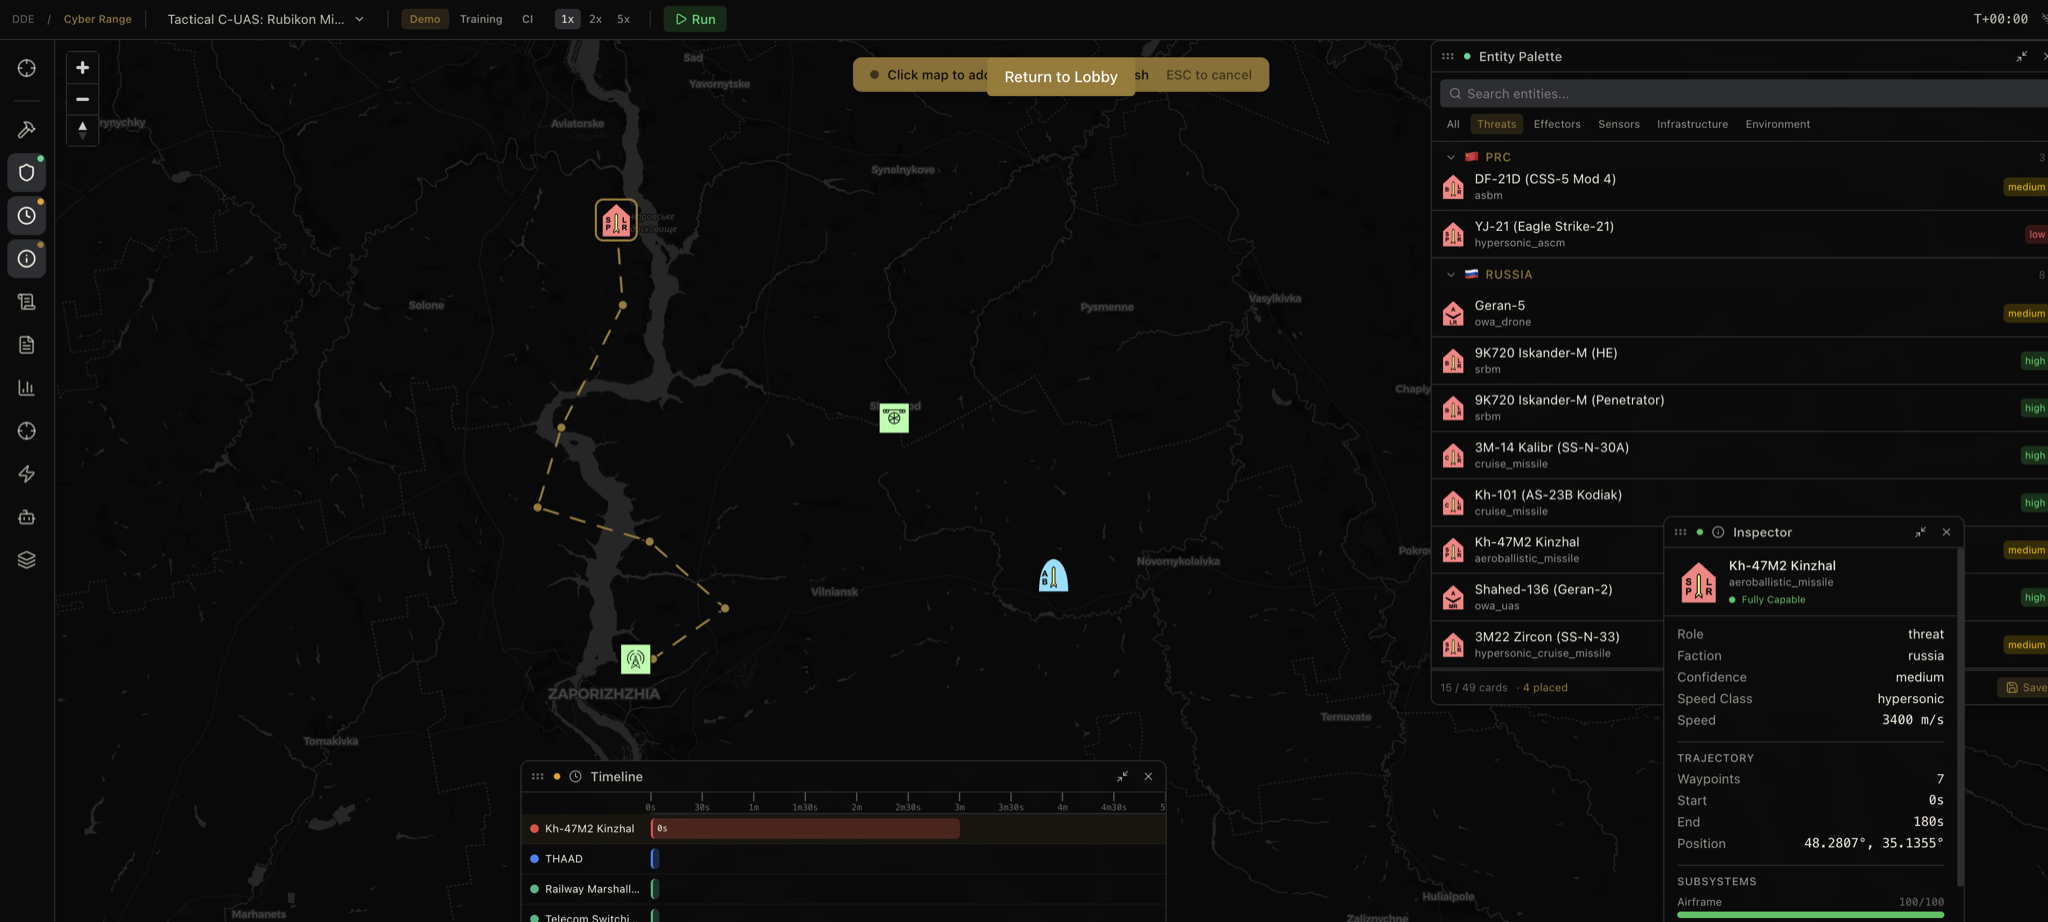The width and height of the screenshot is (2048, 922).
Task: Open the lightning bolt icon in sidebar
Action: click(x=27, y=474)
